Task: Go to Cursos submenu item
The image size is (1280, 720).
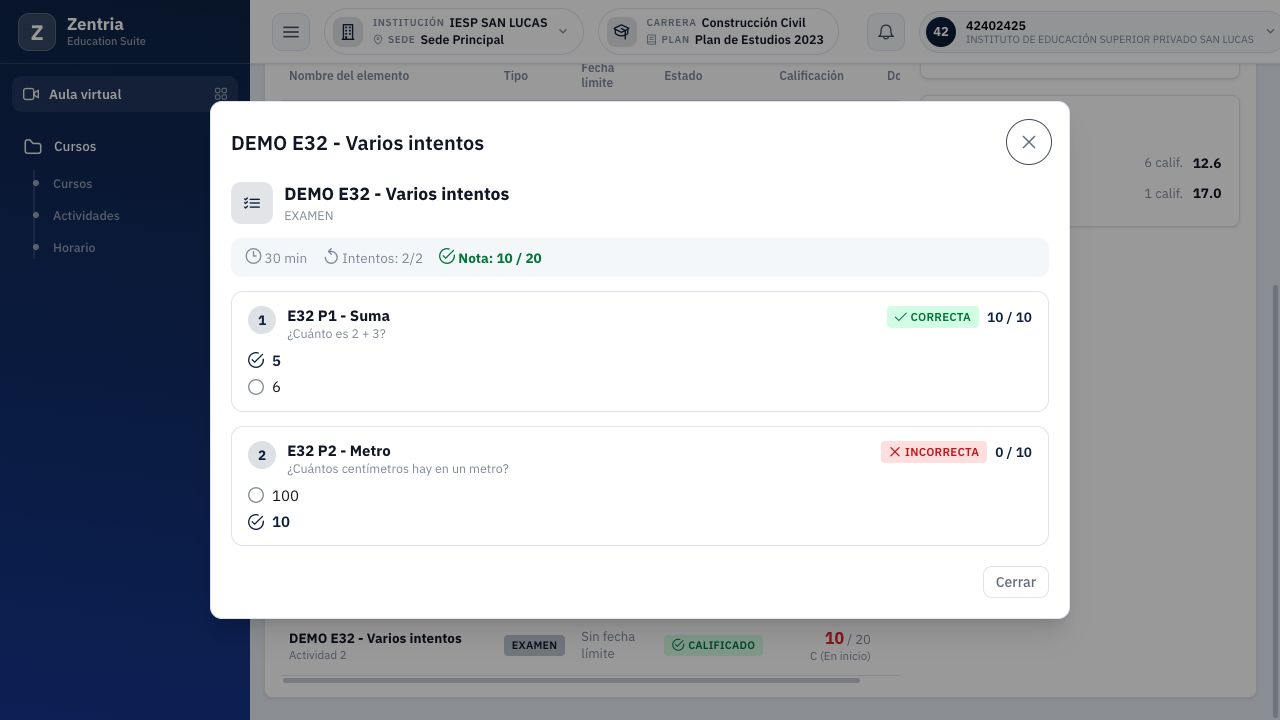Action: [x=72, y=184]
